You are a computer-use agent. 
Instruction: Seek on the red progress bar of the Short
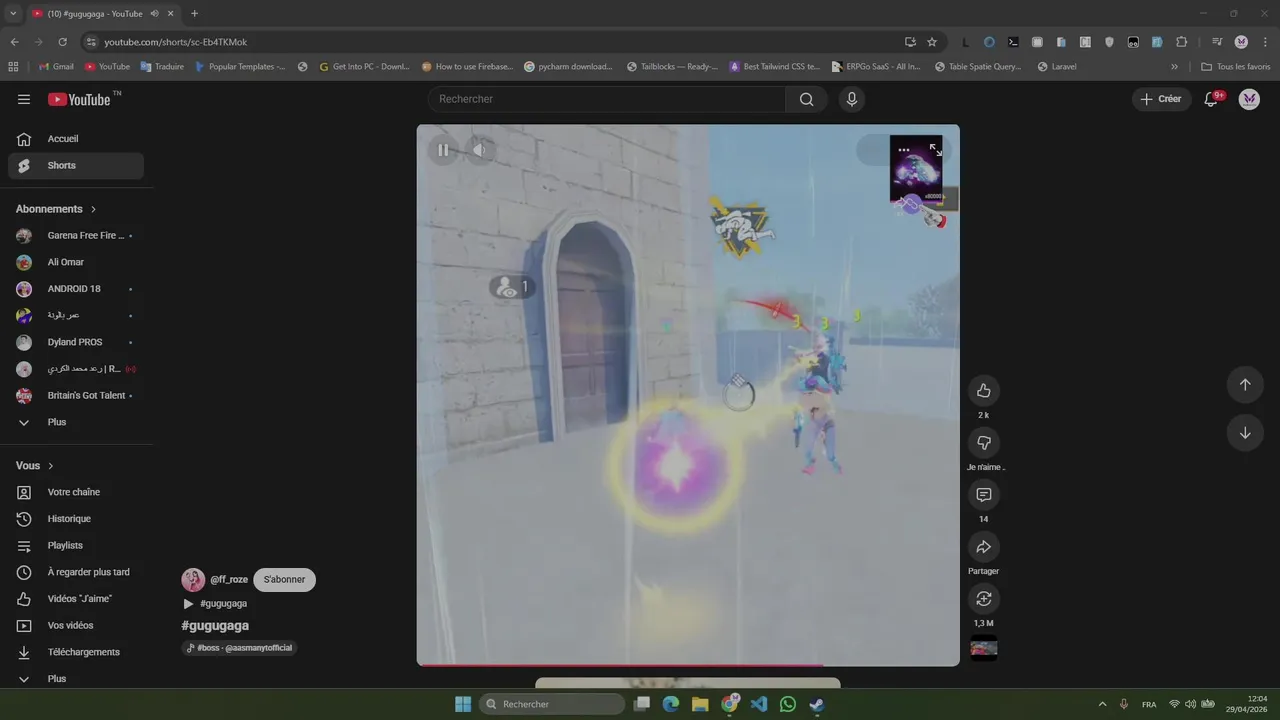point(688,664)
